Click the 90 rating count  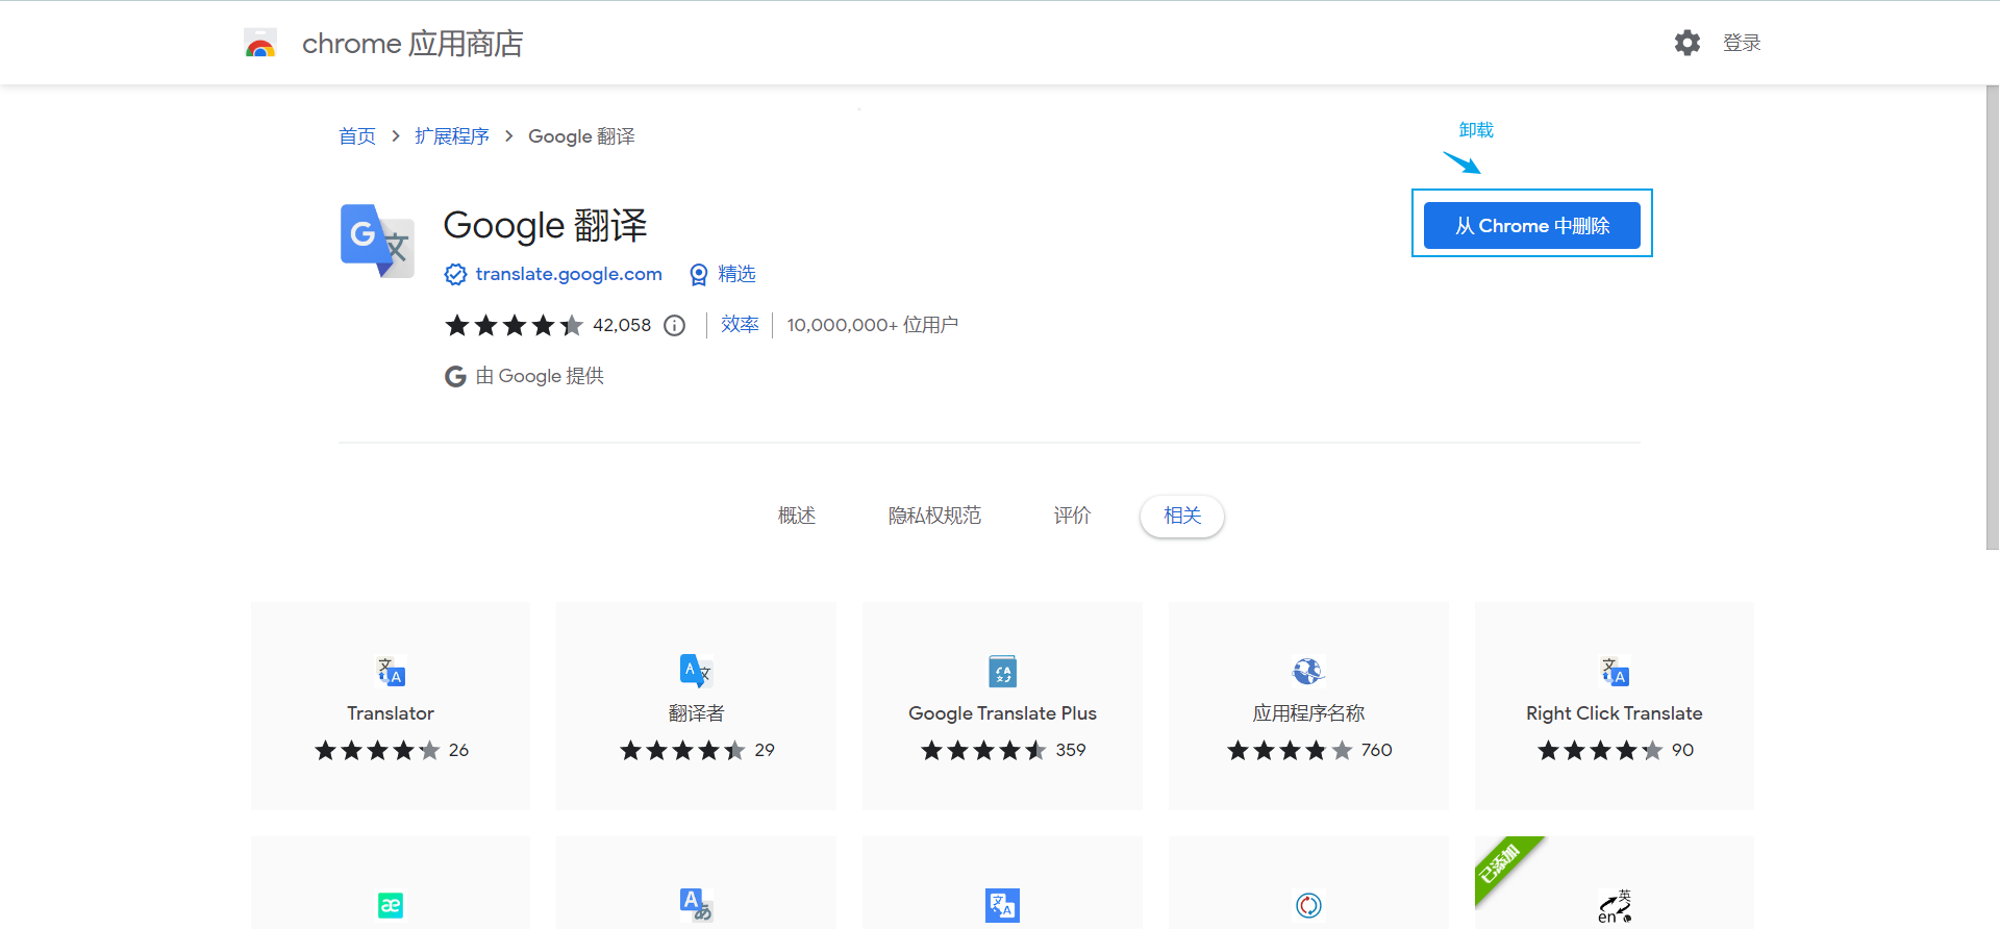(x=1683, y=750)
